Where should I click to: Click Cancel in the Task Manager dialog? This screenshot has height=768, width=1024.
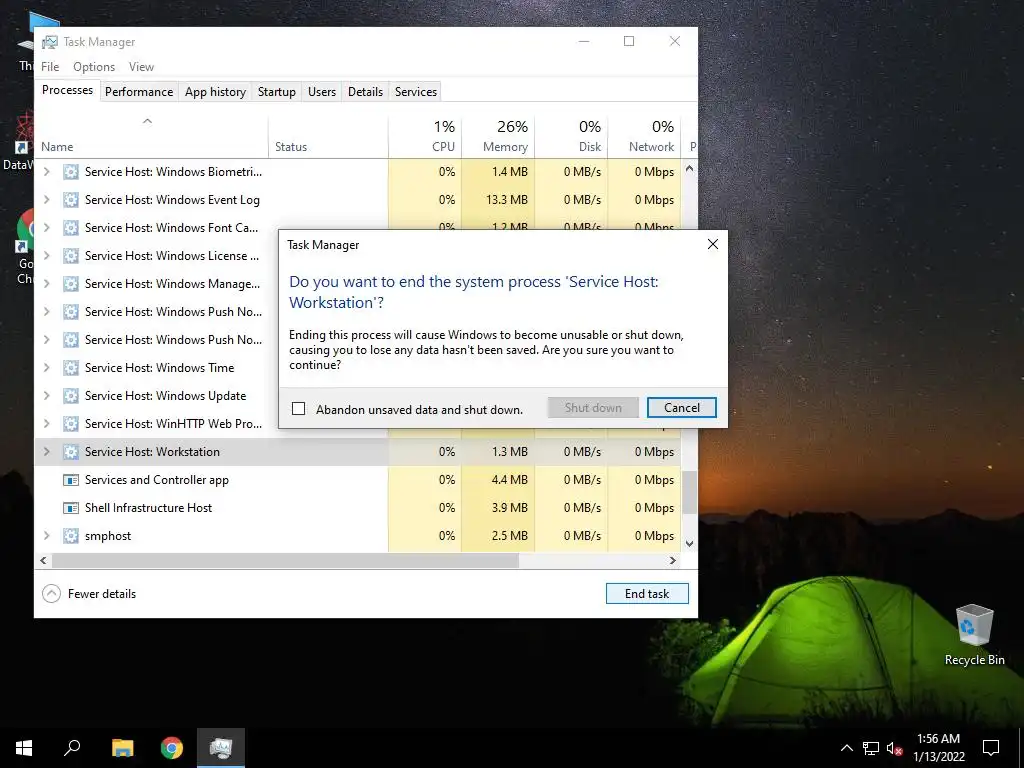[681, 408]
